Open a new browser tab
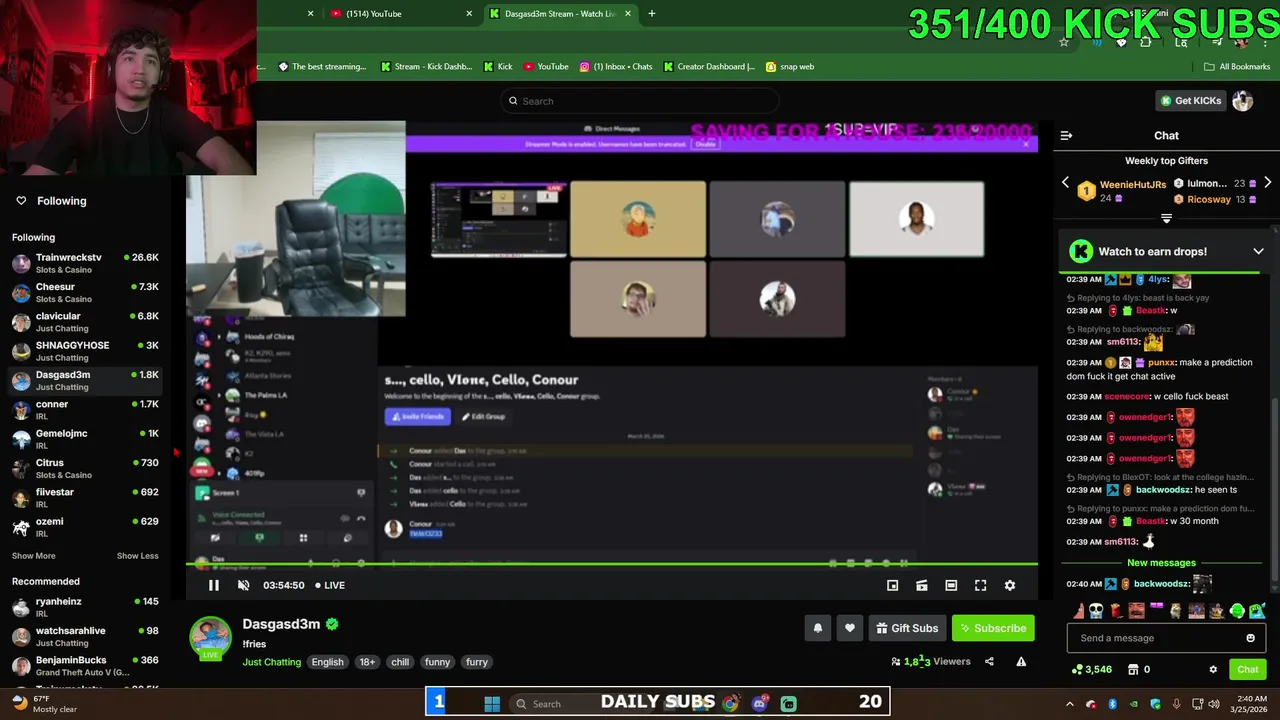Image resolution: width=1280 pixels, height=720 pixels. 651,14
